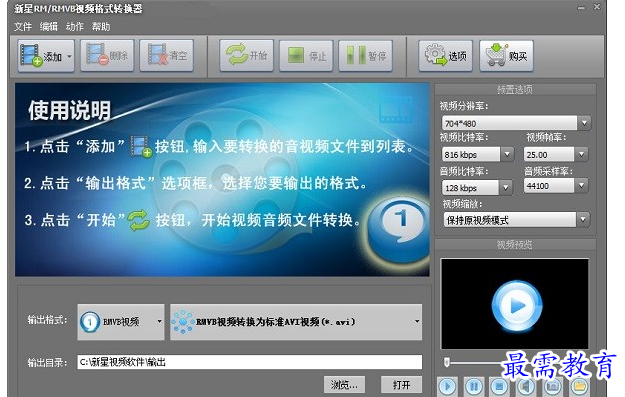Image resolution: width=625 pixels, height=397 pixels.
Task: Open the 文件 menu
Action: [x=23, y=27]
